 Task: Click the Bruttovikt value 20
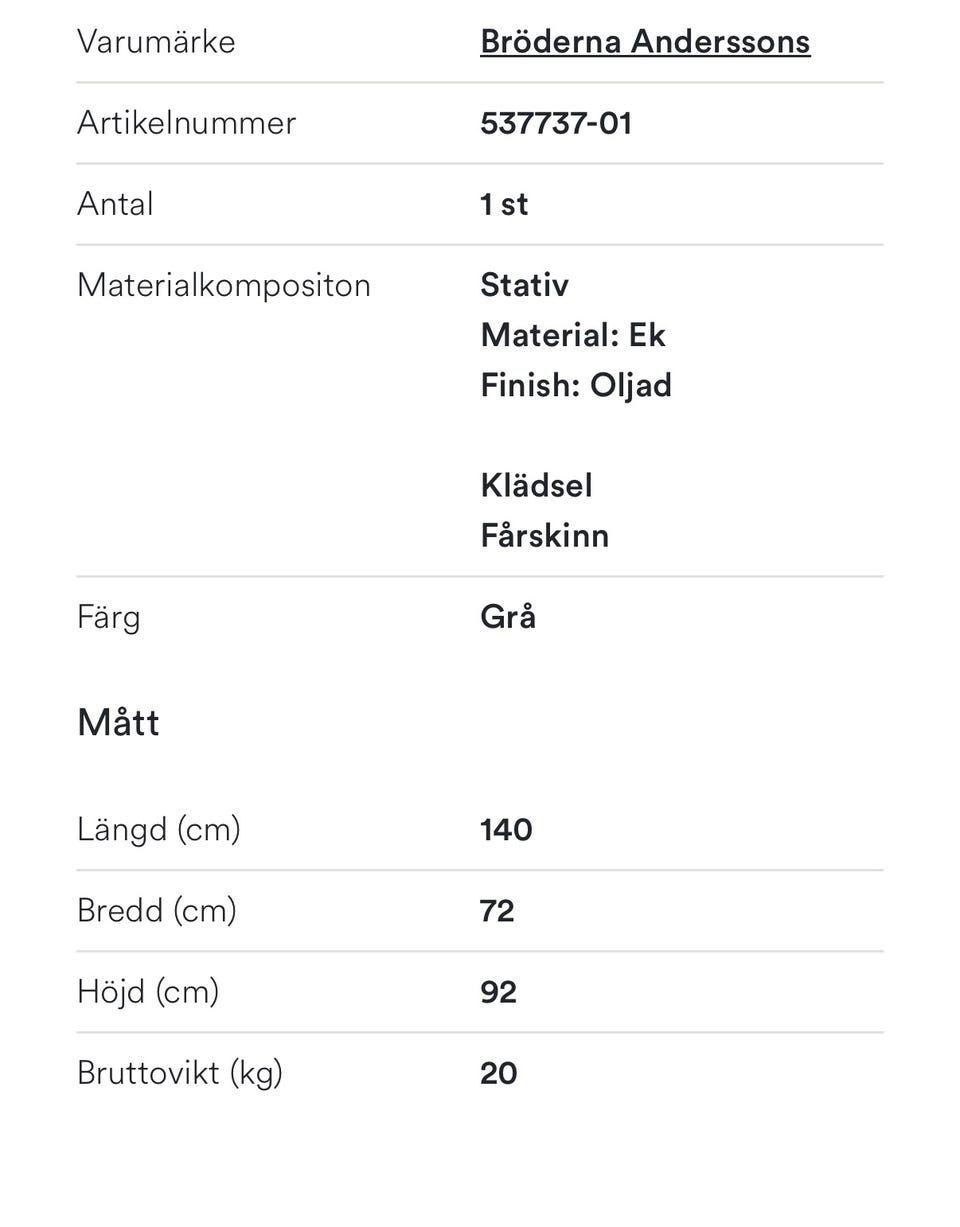coord(499,1073)
